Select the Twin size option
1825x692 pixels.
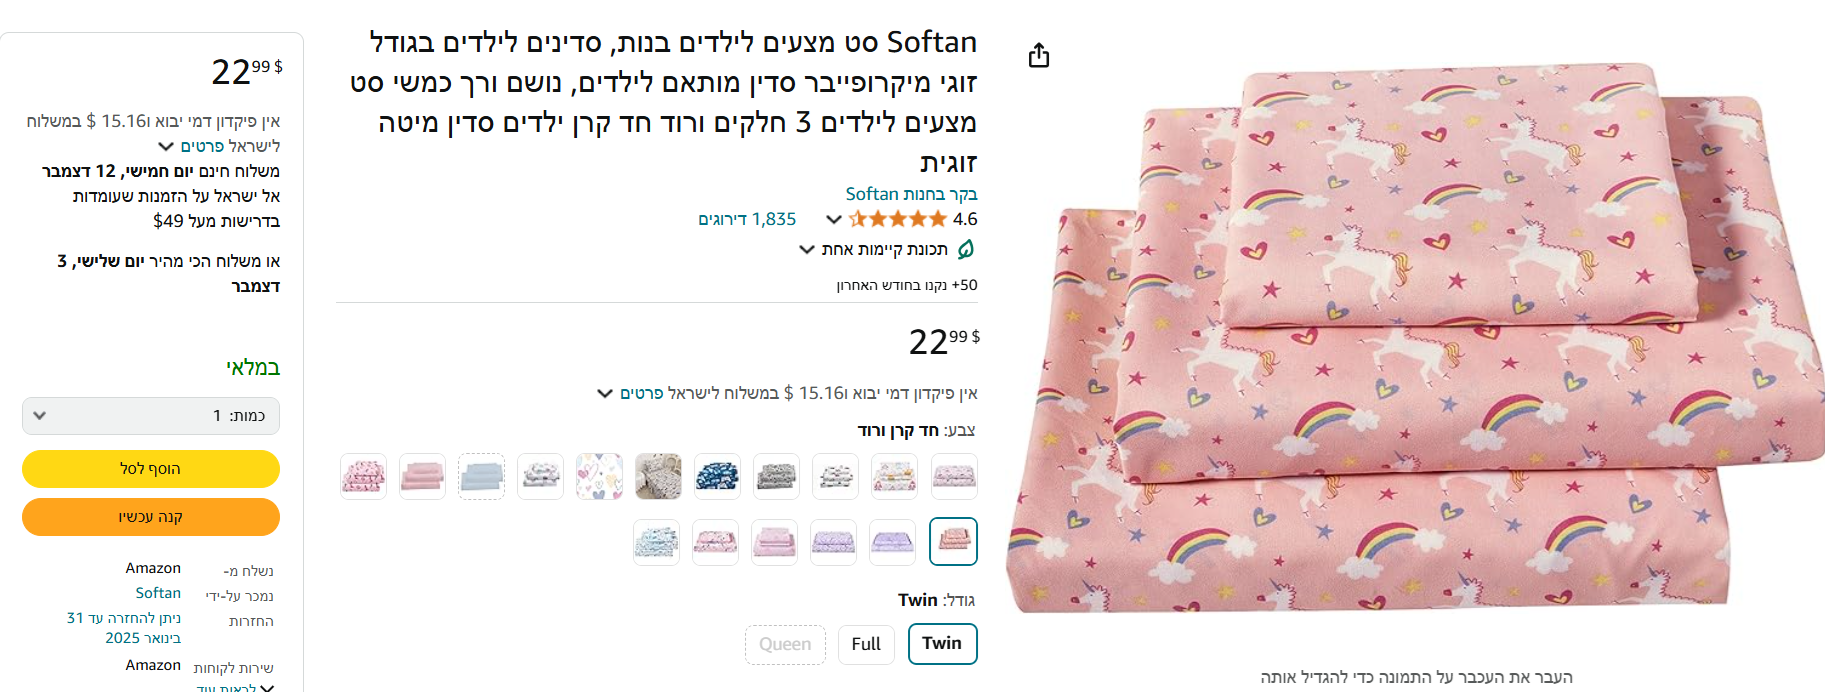pos(942,644)
